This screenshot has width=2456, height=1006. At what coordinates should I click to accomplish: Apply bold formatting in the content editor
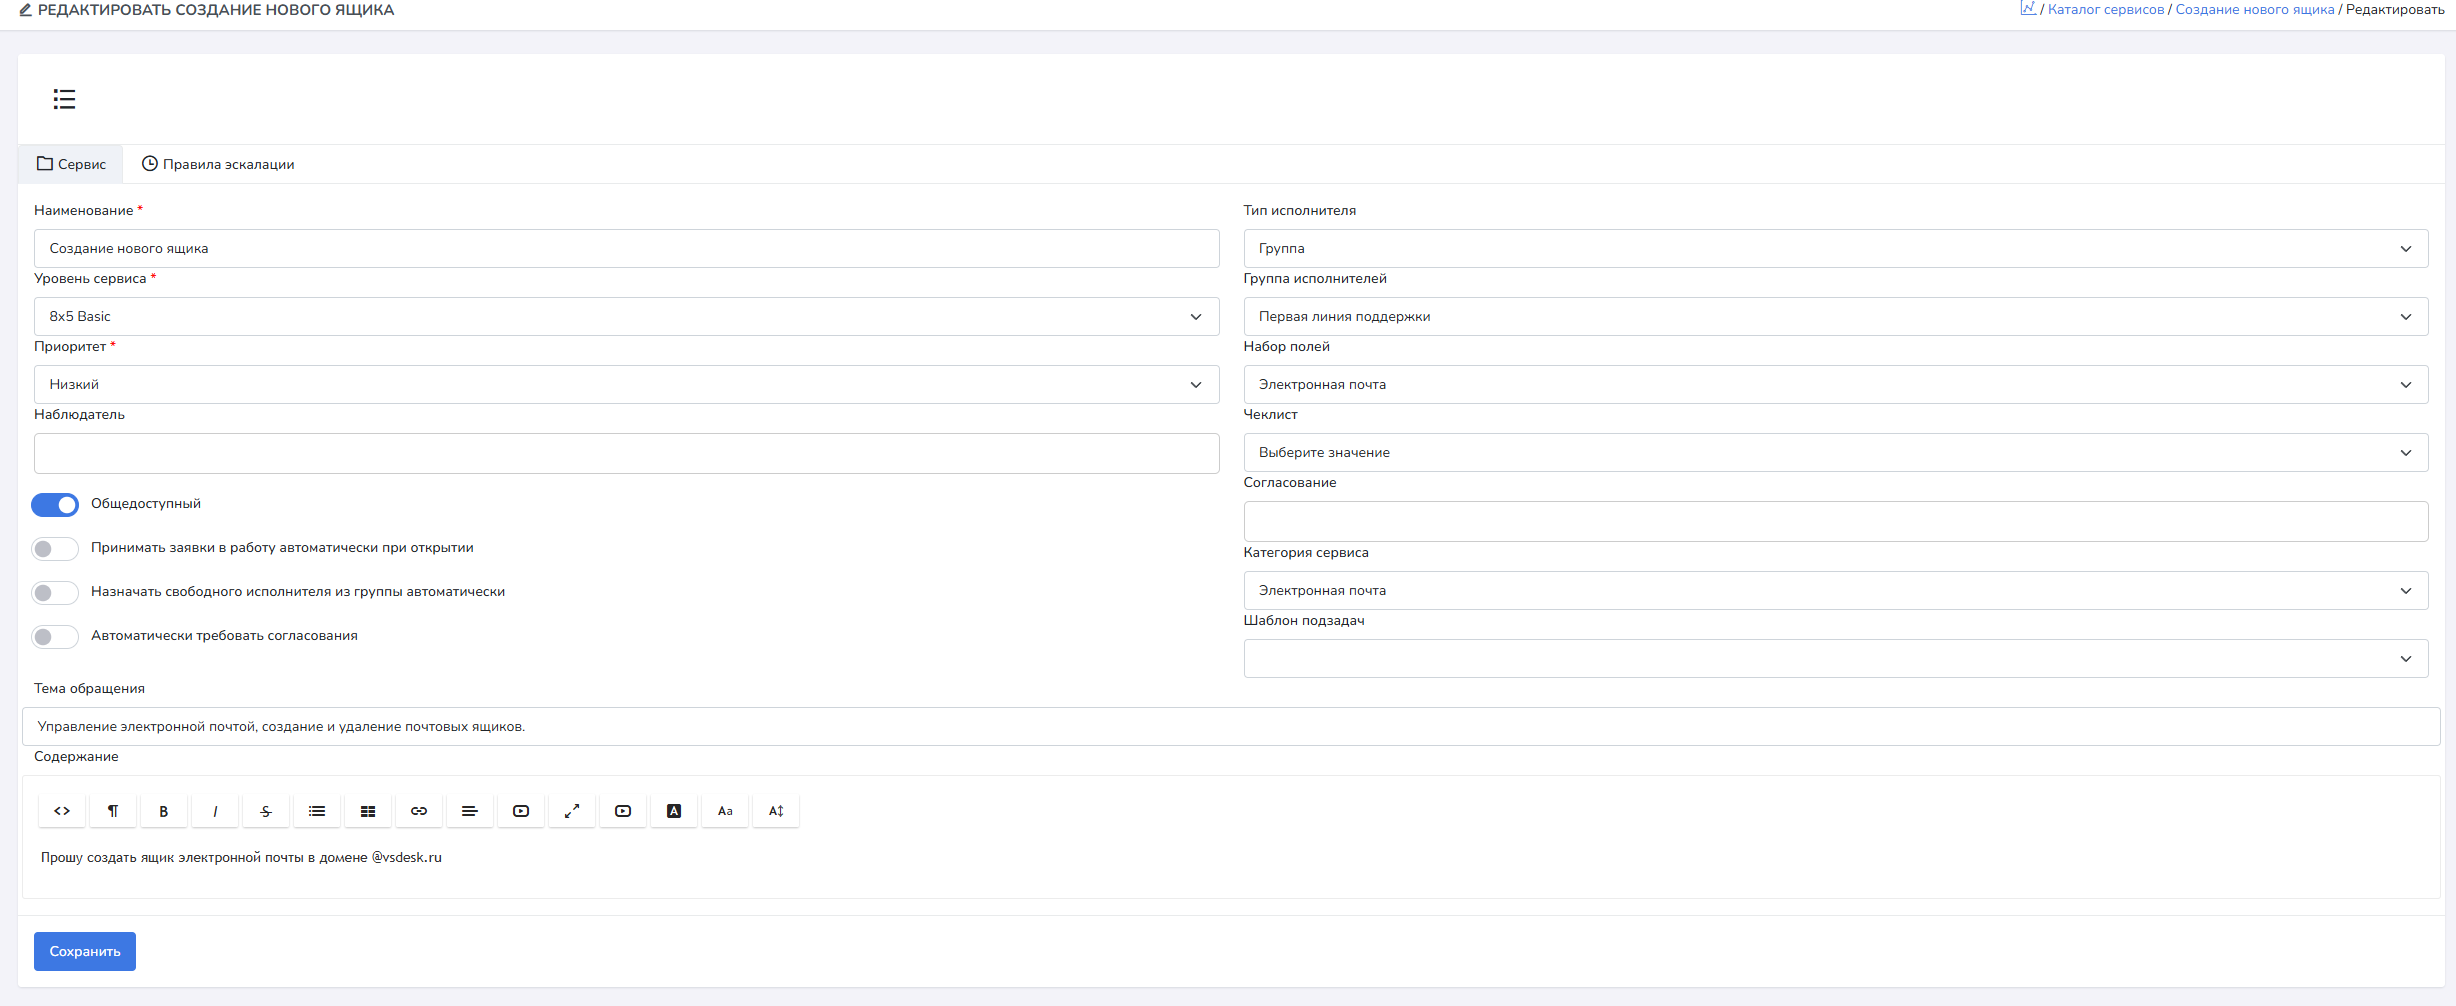[164, 811]
